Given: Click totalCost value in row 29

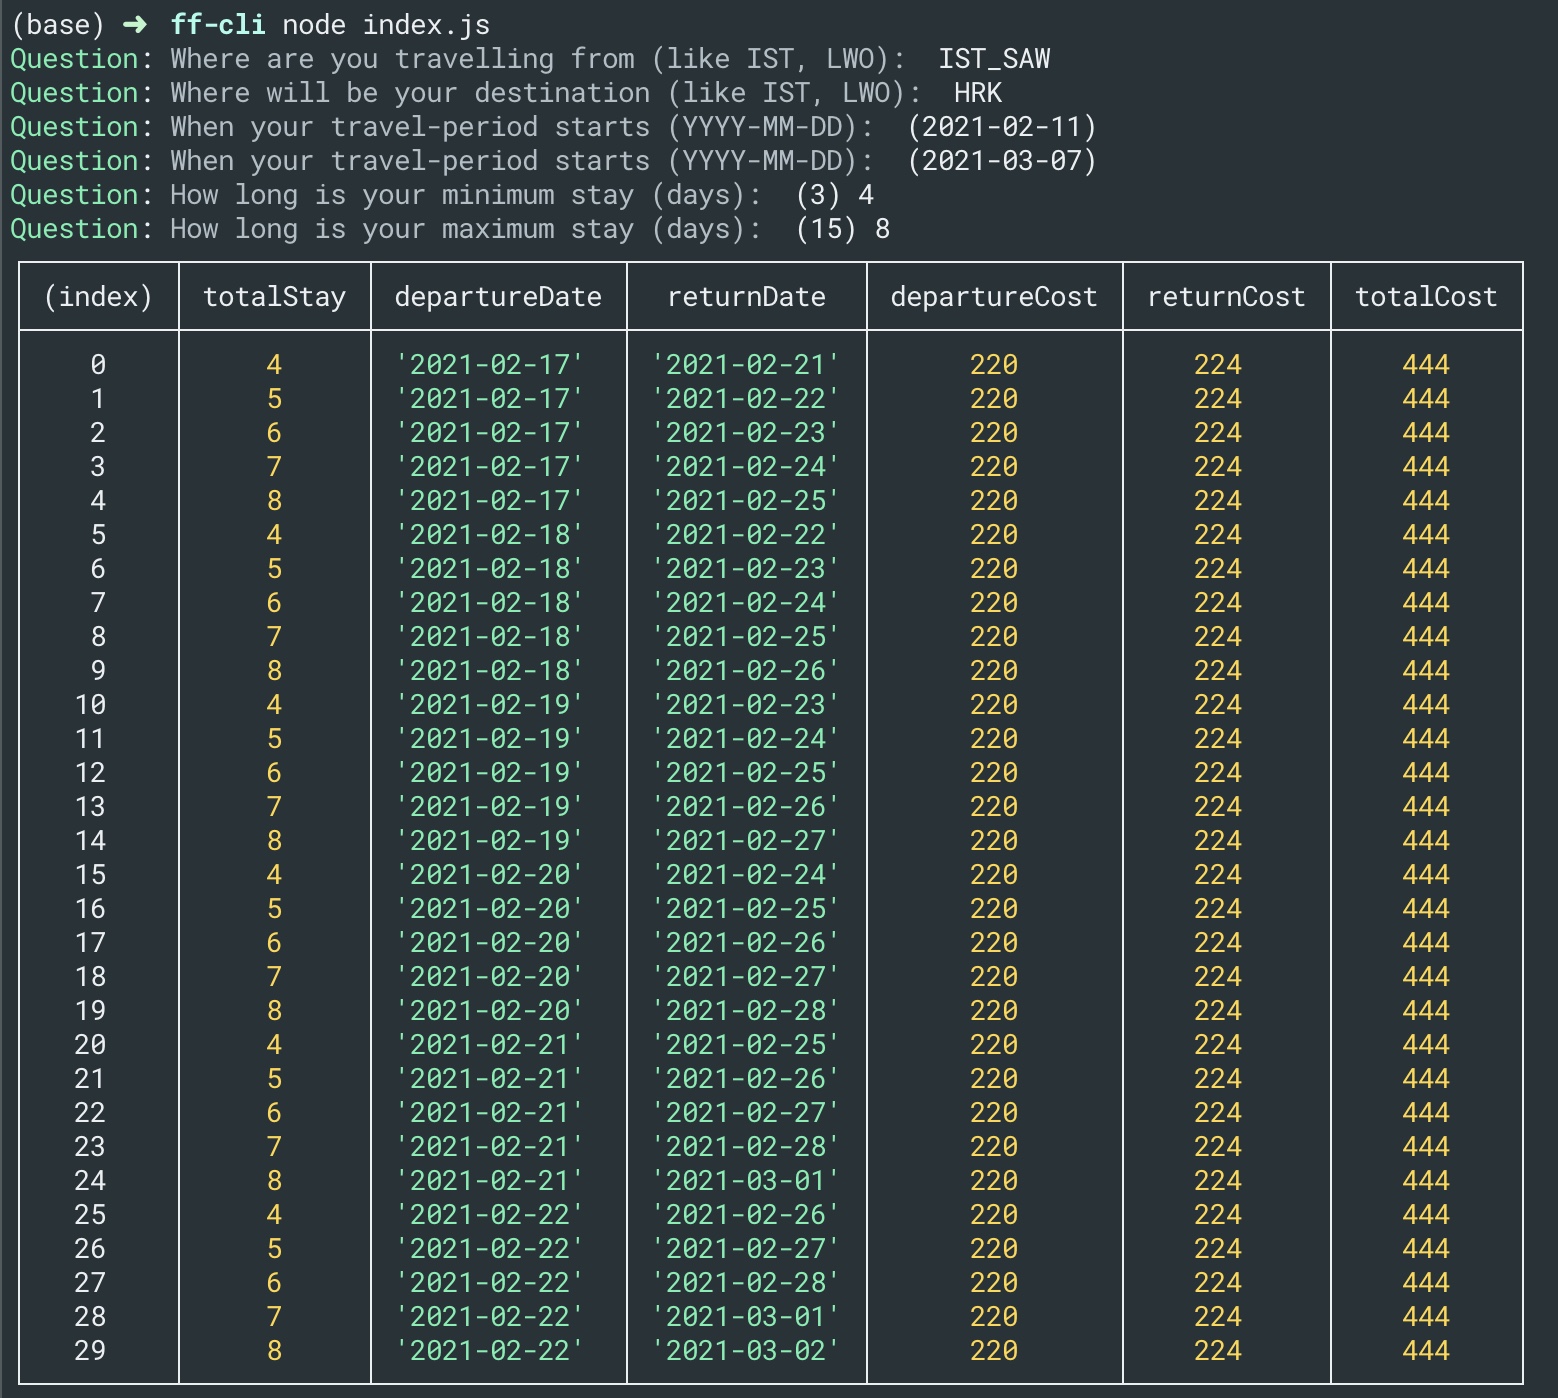Looking at the screenshot, I should 1426,1351.
